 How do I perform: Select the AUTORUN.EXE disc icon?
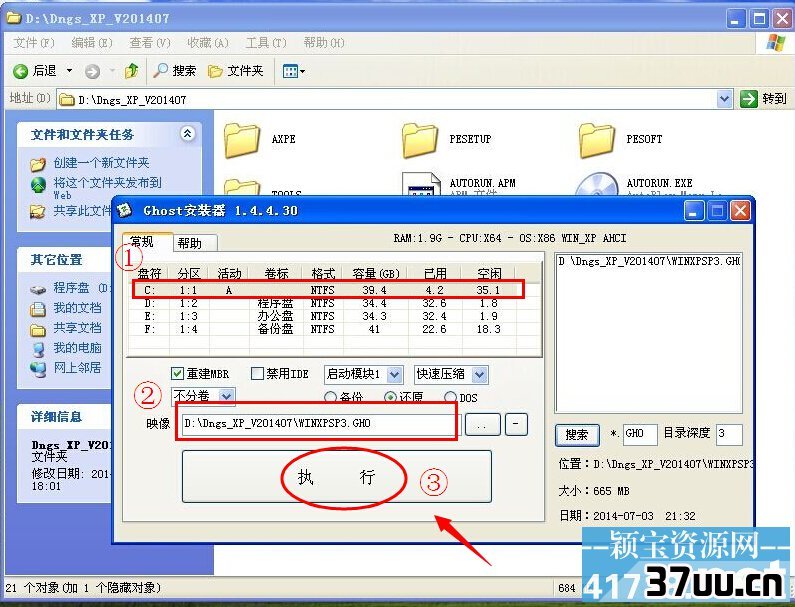[597, 185]
